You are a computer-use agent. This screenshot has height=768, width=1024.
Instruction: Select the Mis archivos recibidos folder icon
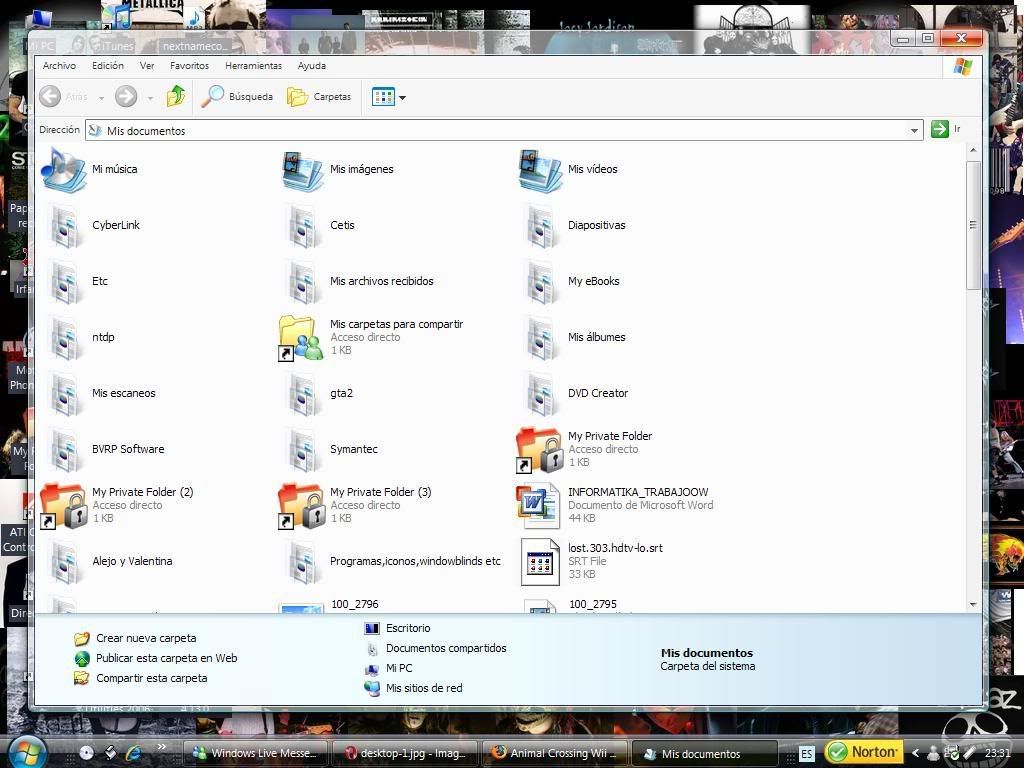304,282
